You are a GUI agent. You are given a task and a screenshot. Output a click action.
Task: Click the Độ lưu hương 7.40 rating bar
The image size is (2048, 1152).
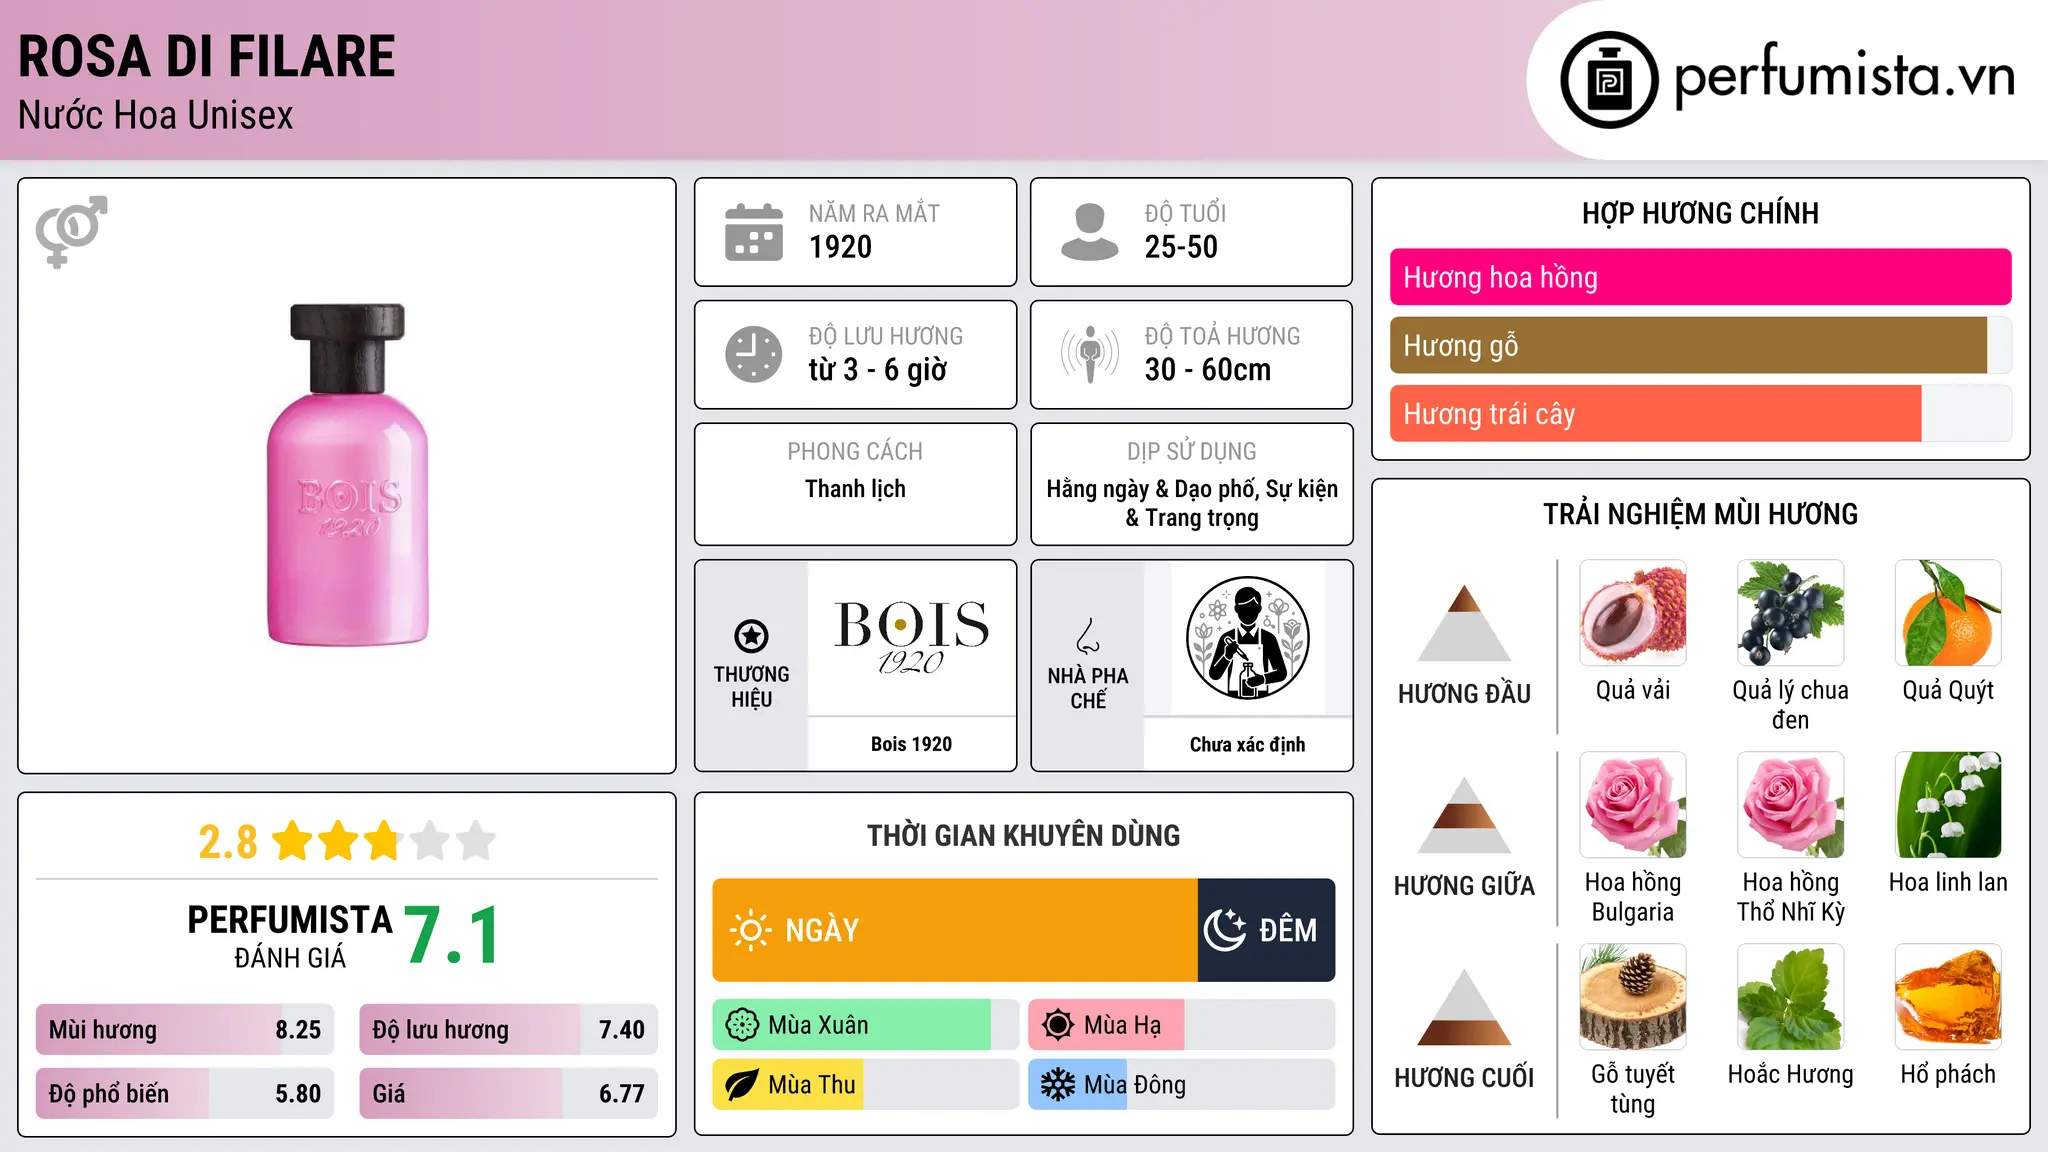[508, 1029]
